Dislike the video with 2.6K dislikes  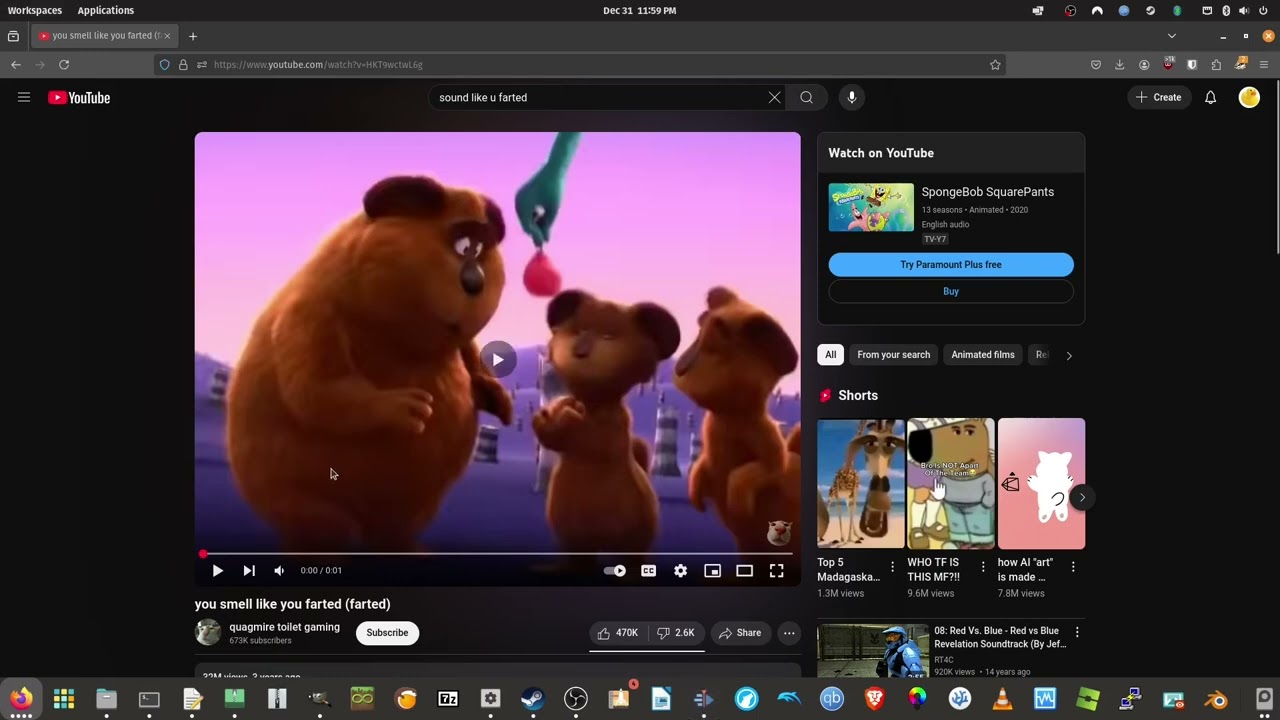(x=676, y=633)
